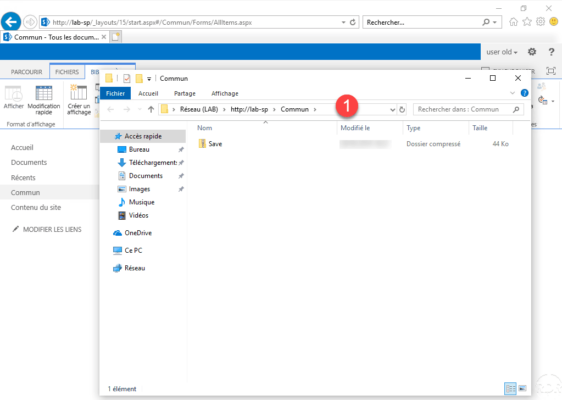Image resolution: width=562 pixels, height=400 pixels.
Task: Open the Fichier tab in Explorer
Action: pyautogui.click(x=115, y=93)
